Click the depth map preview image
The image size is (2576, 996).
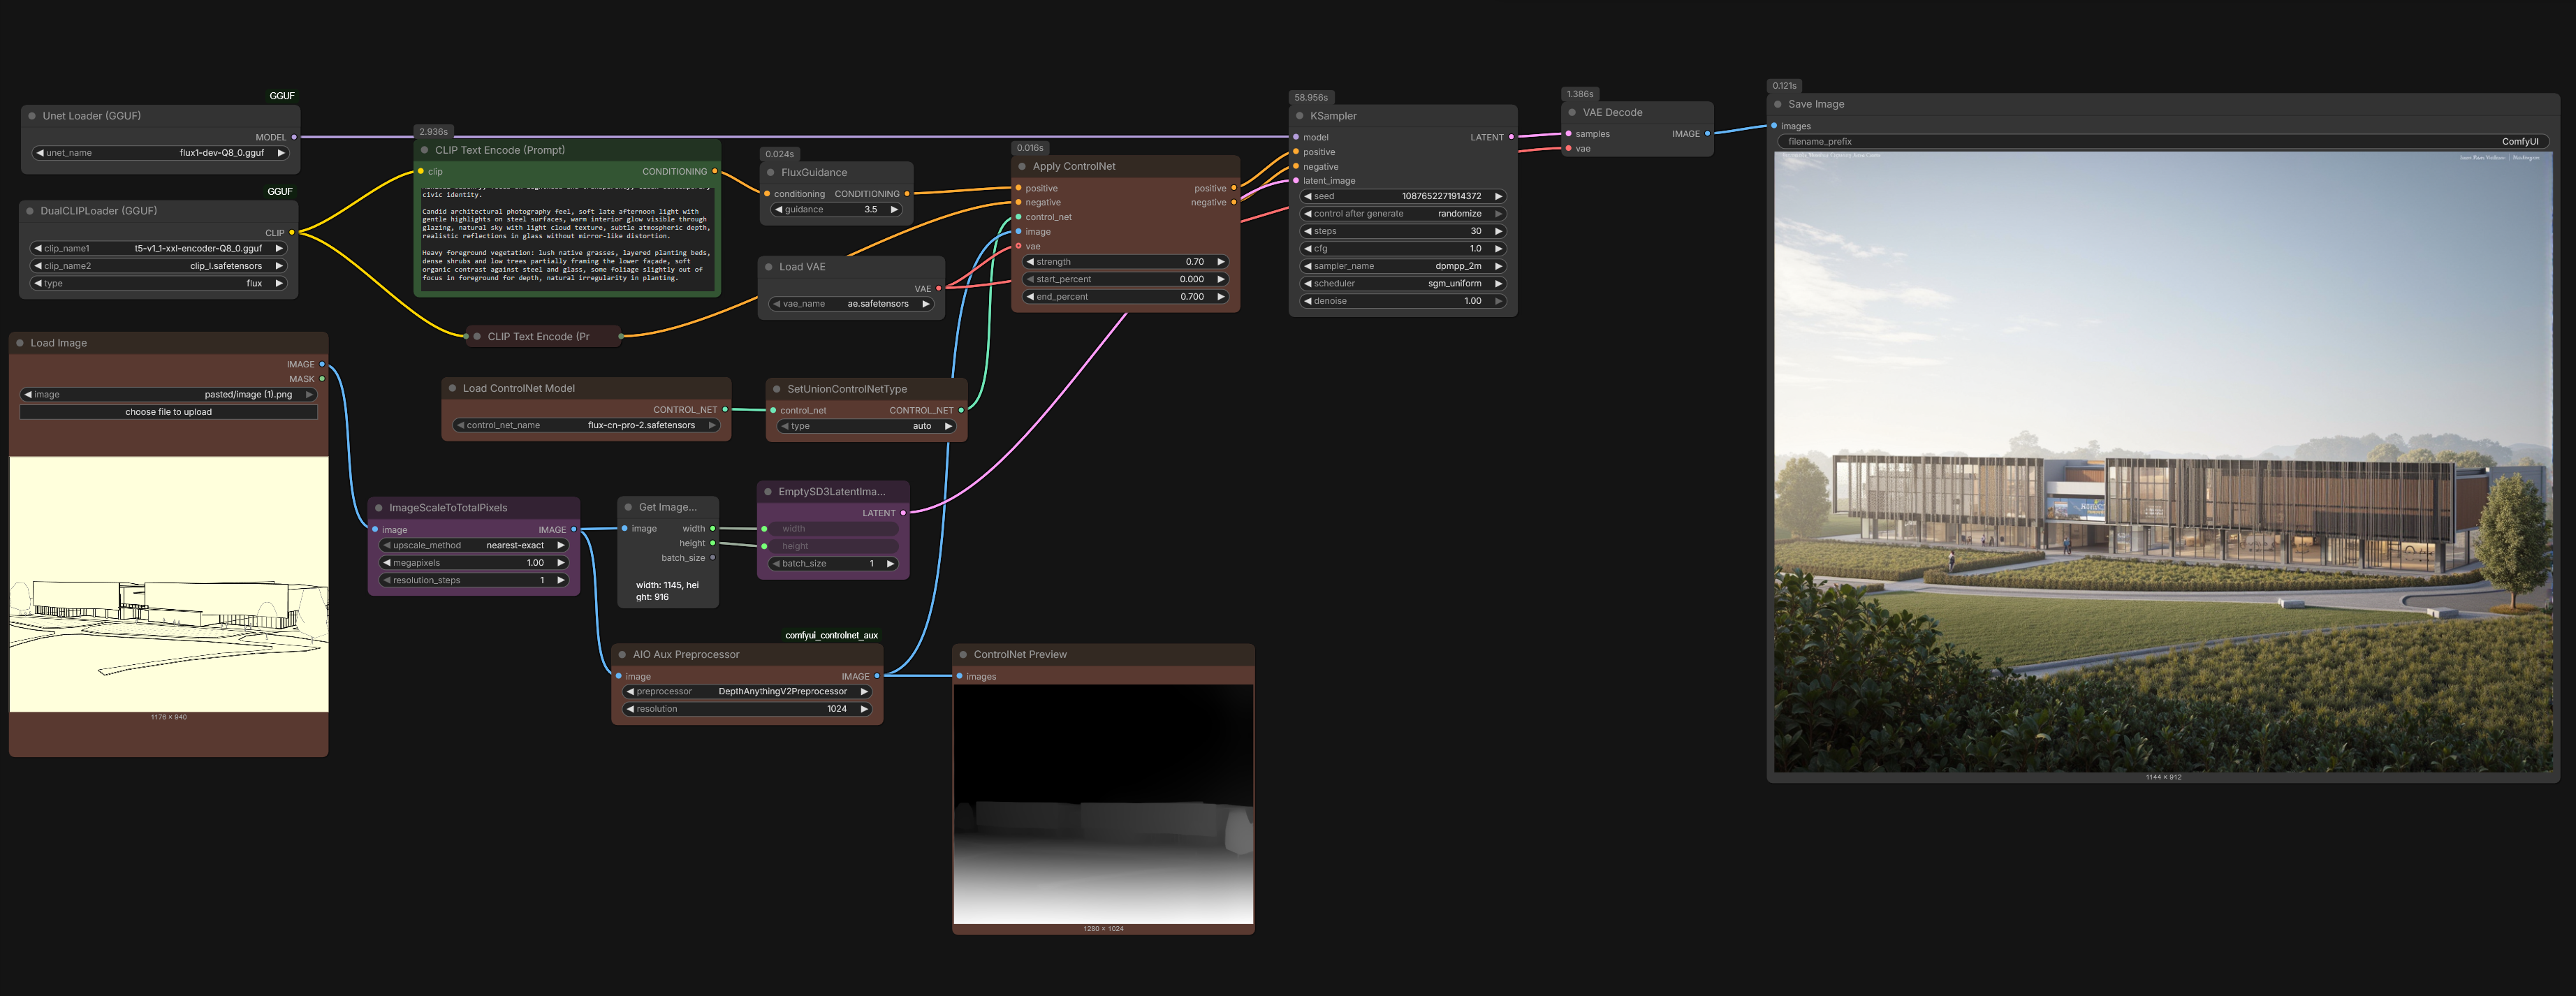(x=1103, y=804)
